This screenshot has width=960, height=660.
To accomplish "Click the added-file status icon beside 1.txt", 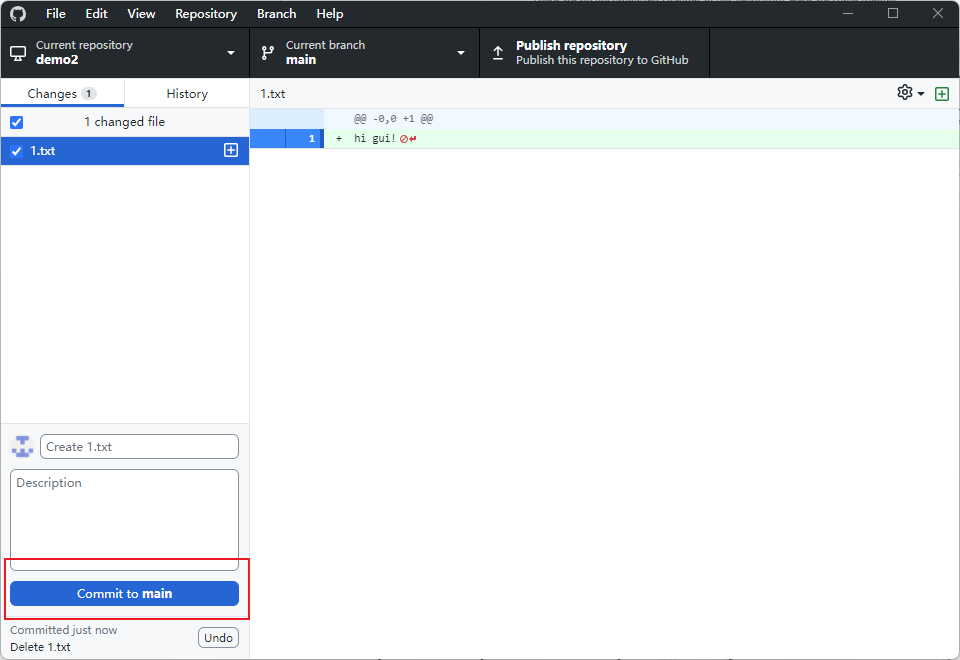I will [x=231, y=150].
